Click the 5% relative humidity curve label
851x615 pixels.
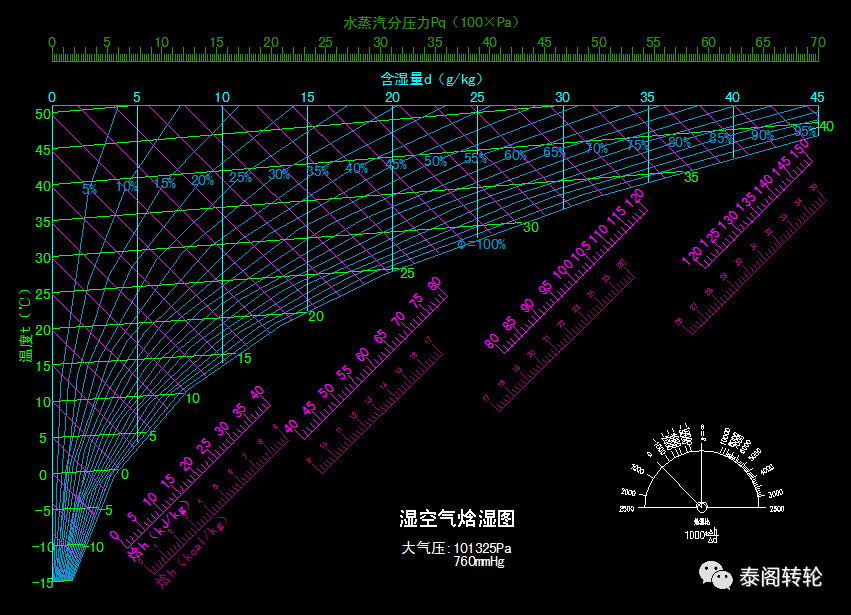(x=90, y=189)
